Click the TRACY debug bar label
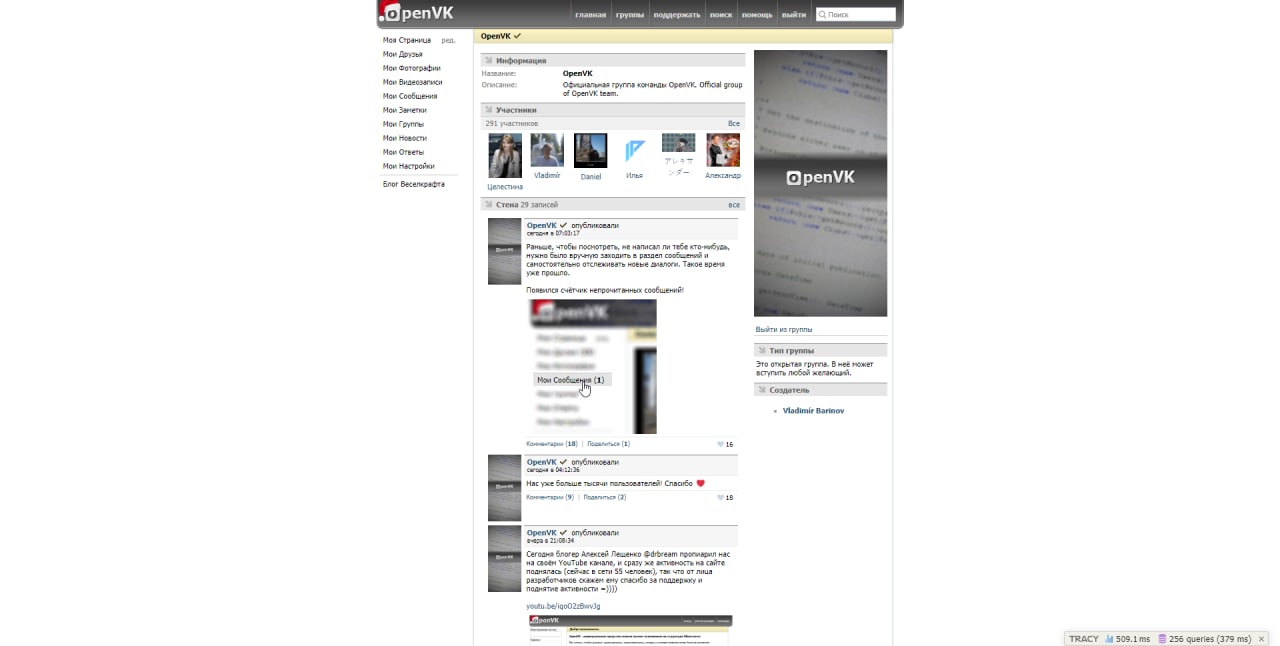The width and height of the screenshot is (1280, 646). coord(1083,639)
